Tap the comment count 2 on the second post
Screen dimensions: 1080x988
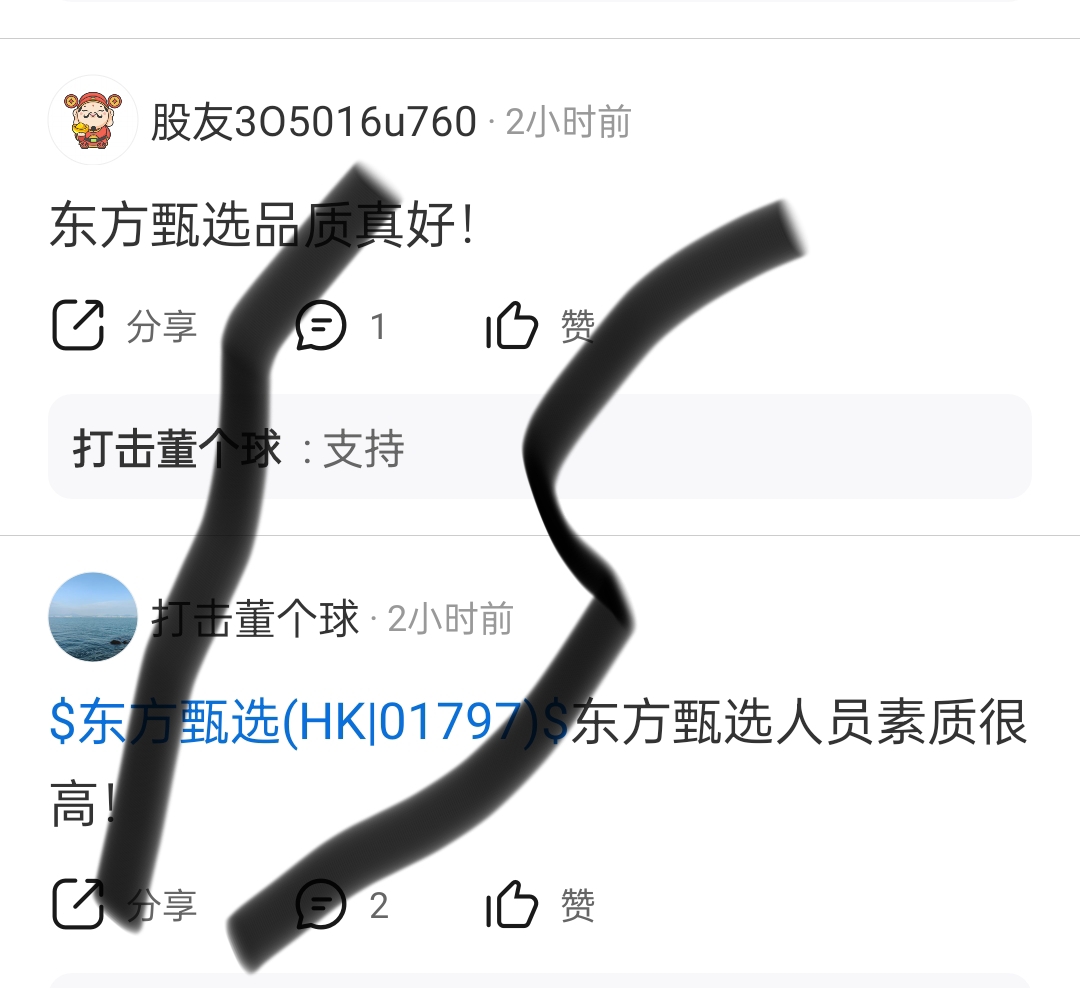(x=379, y=905)
